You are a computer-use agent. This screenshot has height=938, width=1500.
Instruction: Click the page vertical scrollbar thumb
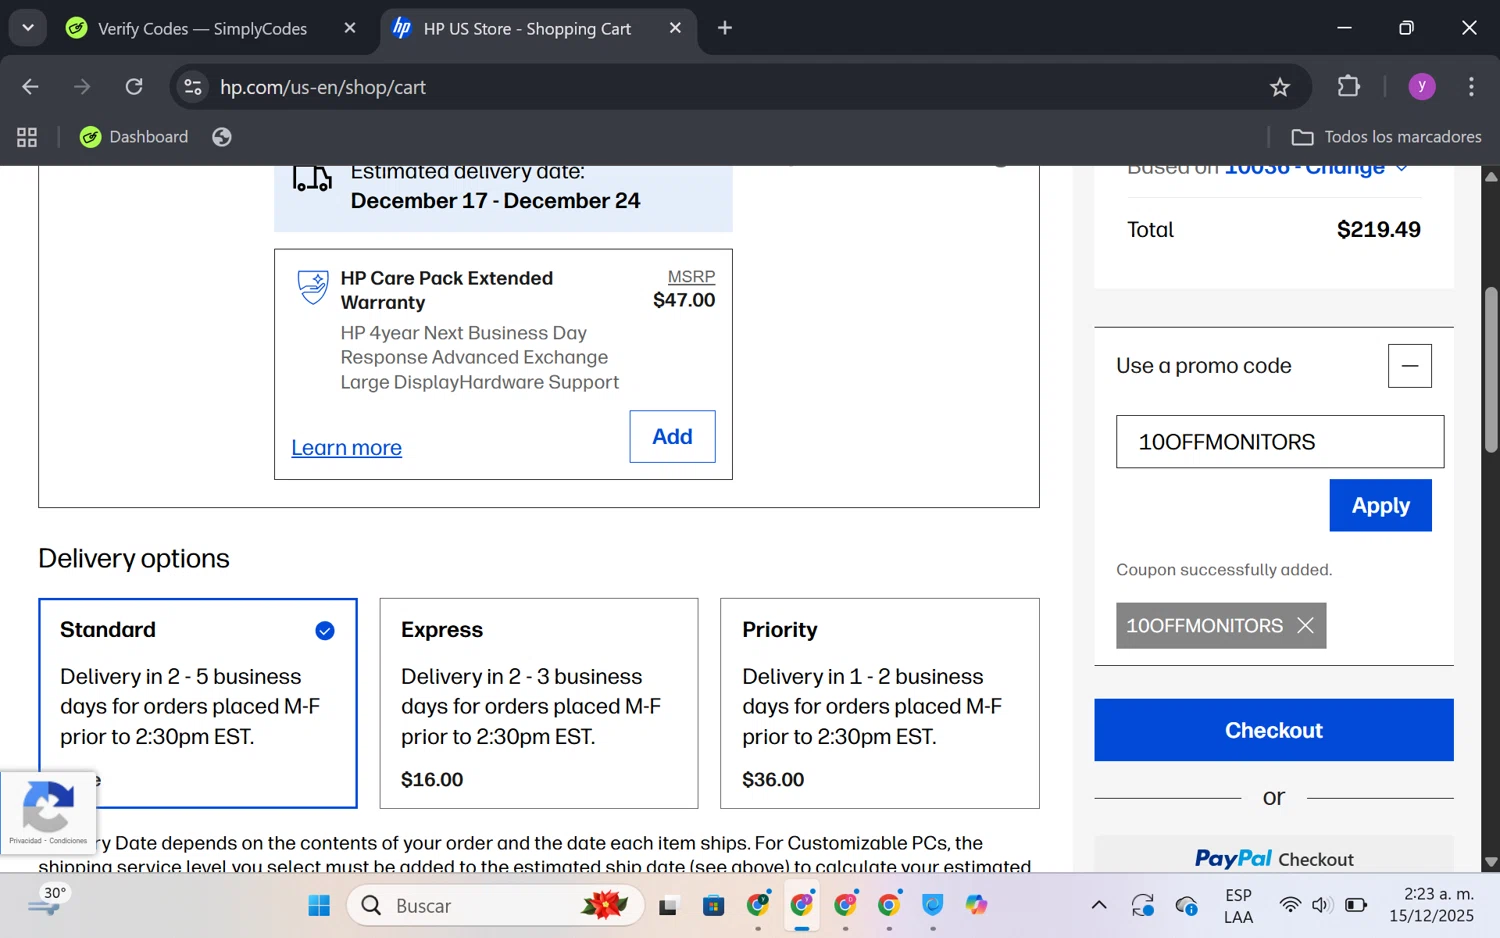click(x=1491, y=370)
